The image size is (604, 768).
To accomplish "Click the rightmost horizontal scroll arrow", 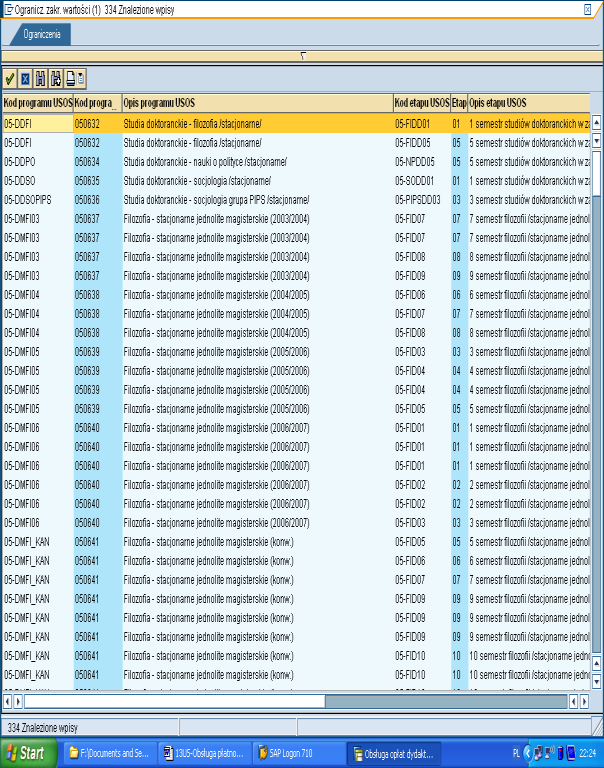I will click(x=584, y=701).
